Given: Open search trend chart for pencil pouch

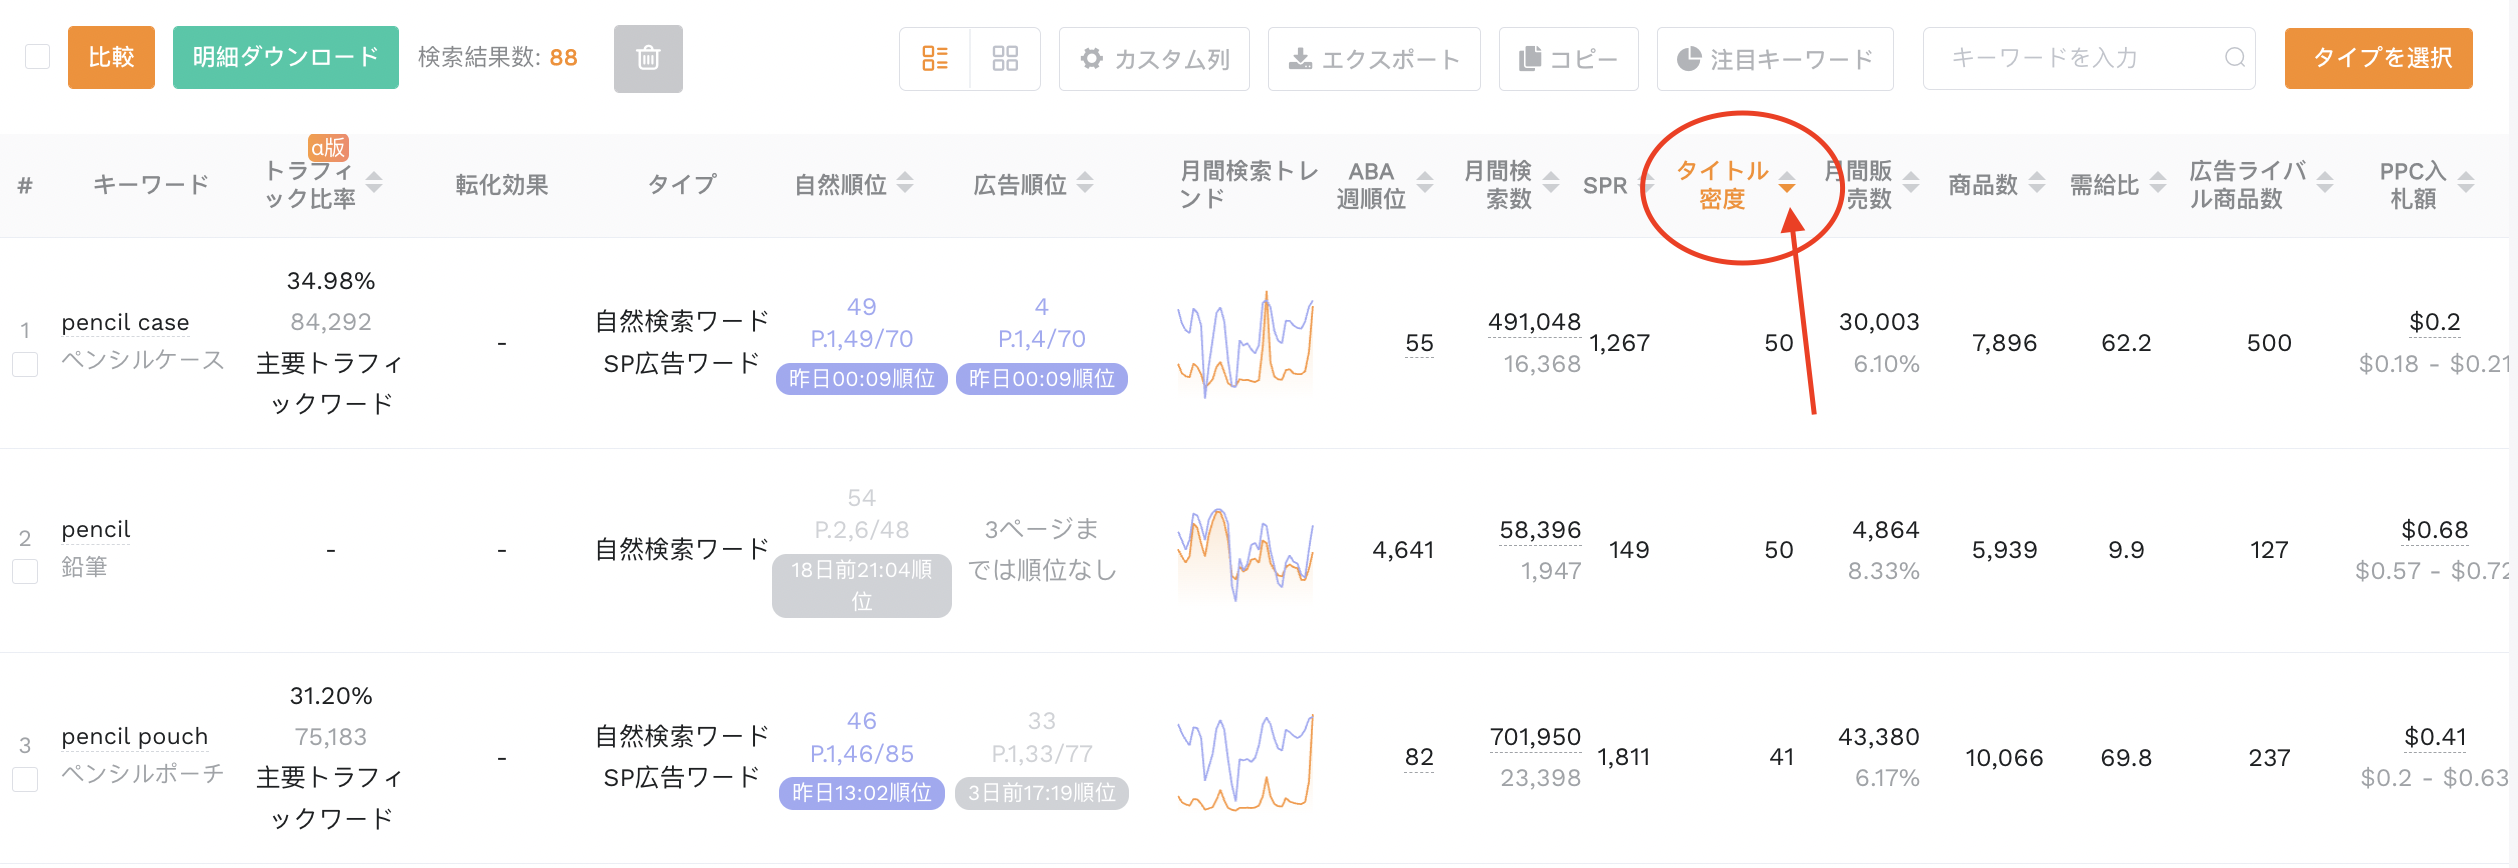Looking at the screenshot, I should (x=1245, y=760).
